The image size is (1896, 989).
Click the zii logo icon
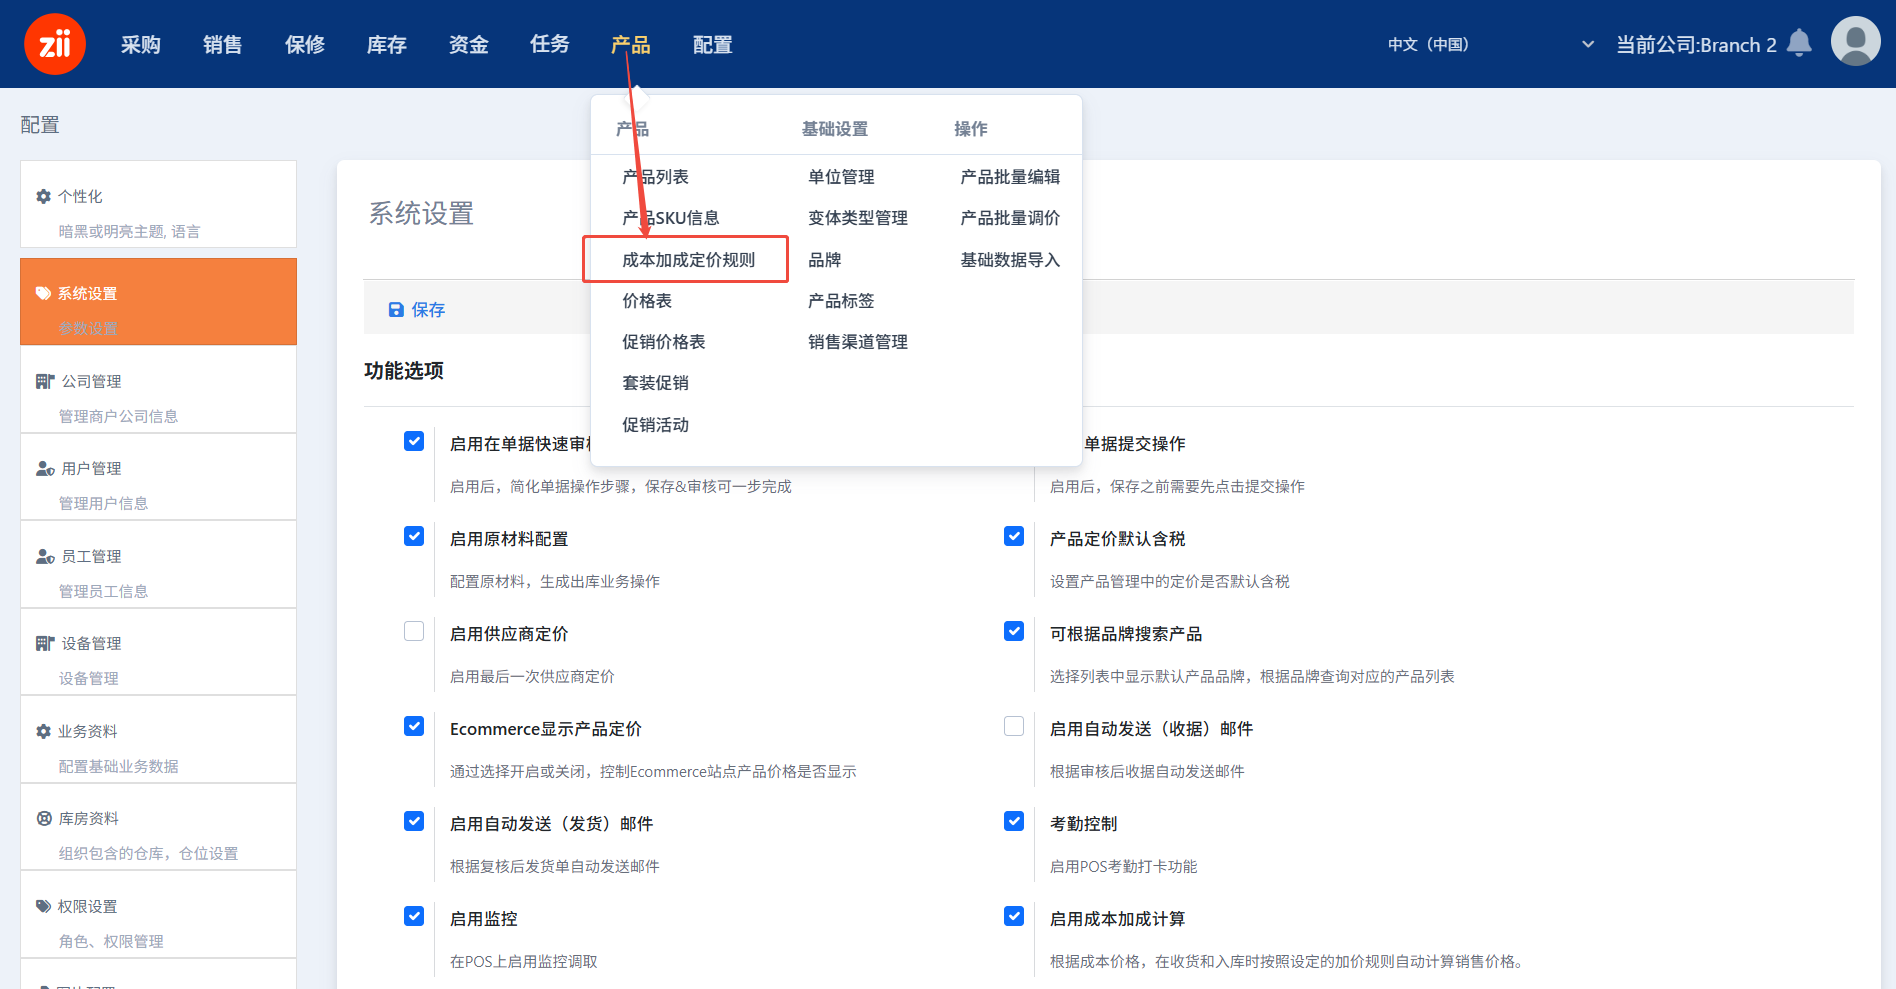55,44
